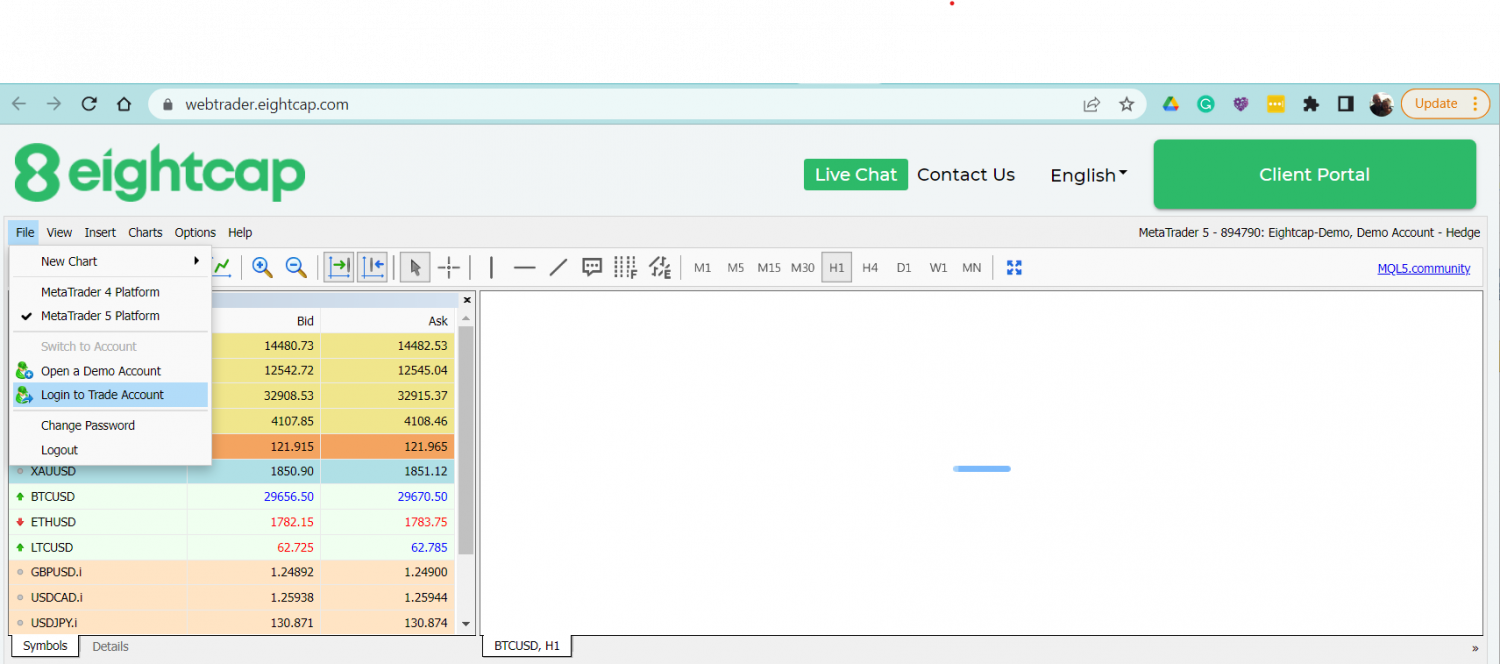Open the English language dropdown

tap(1088, 175)
